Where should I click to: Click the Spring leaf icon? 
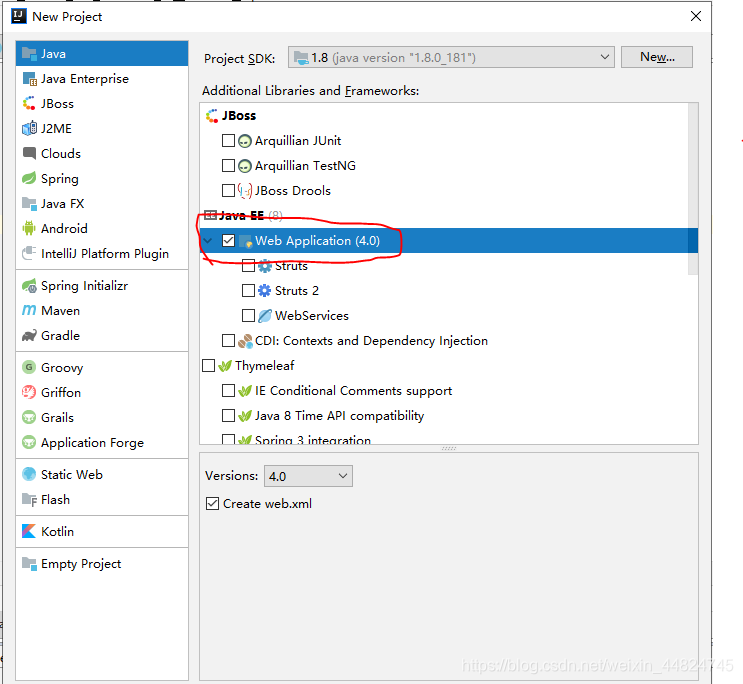[x=29, y=178]
